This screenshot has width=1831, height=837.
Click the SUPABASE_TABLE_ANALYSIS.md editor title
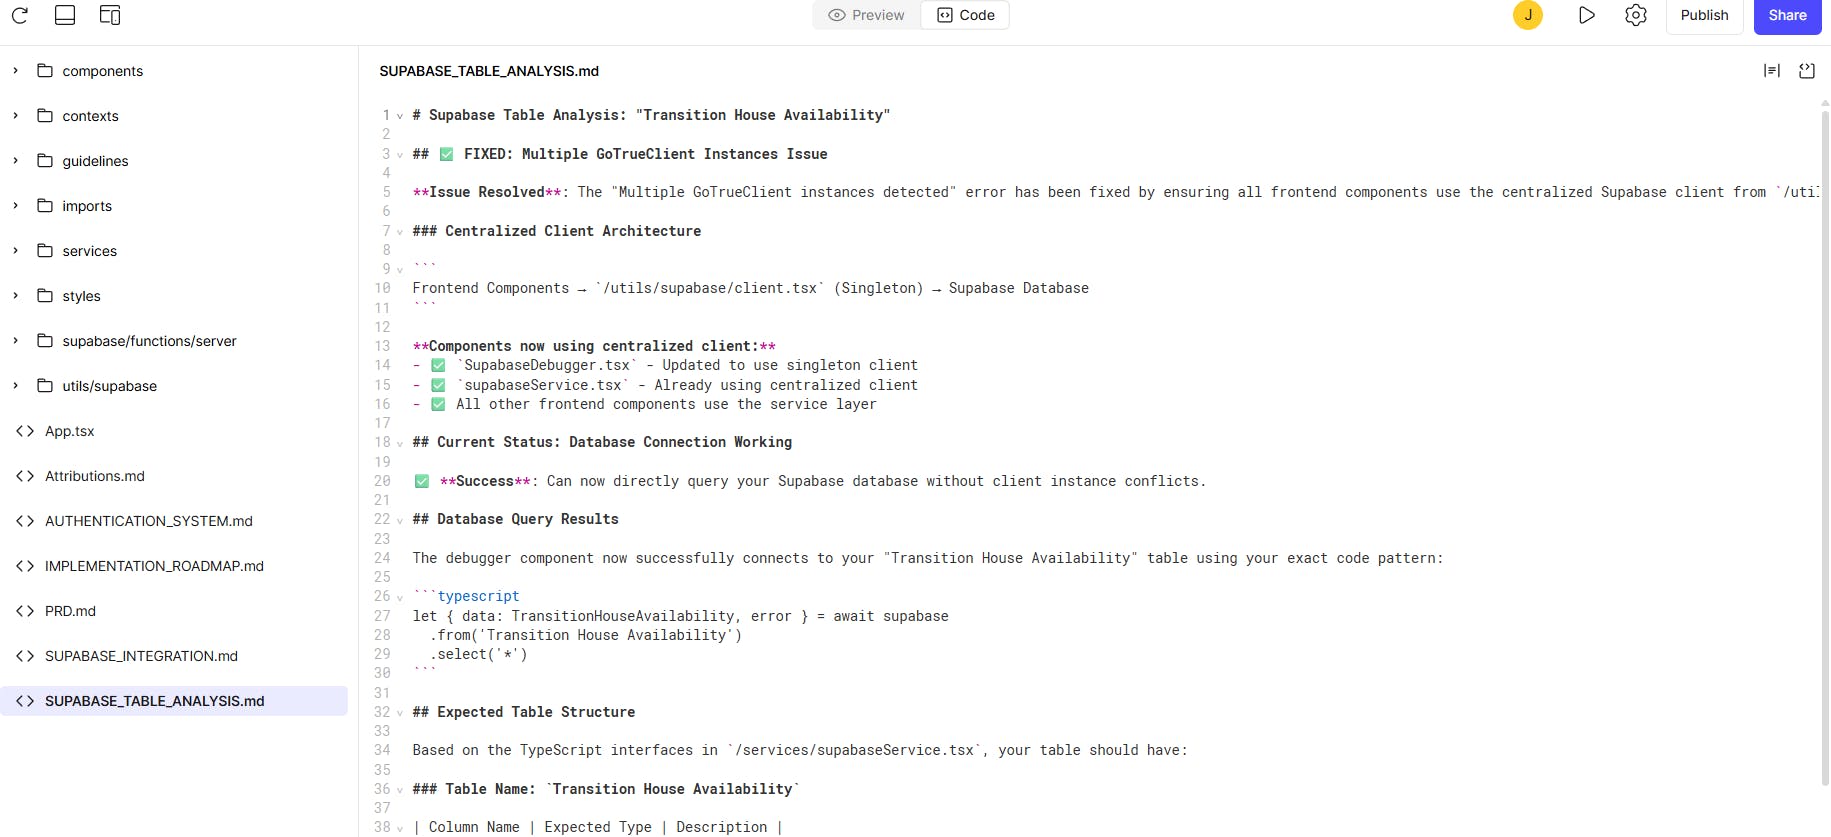[x=489, y=71]
